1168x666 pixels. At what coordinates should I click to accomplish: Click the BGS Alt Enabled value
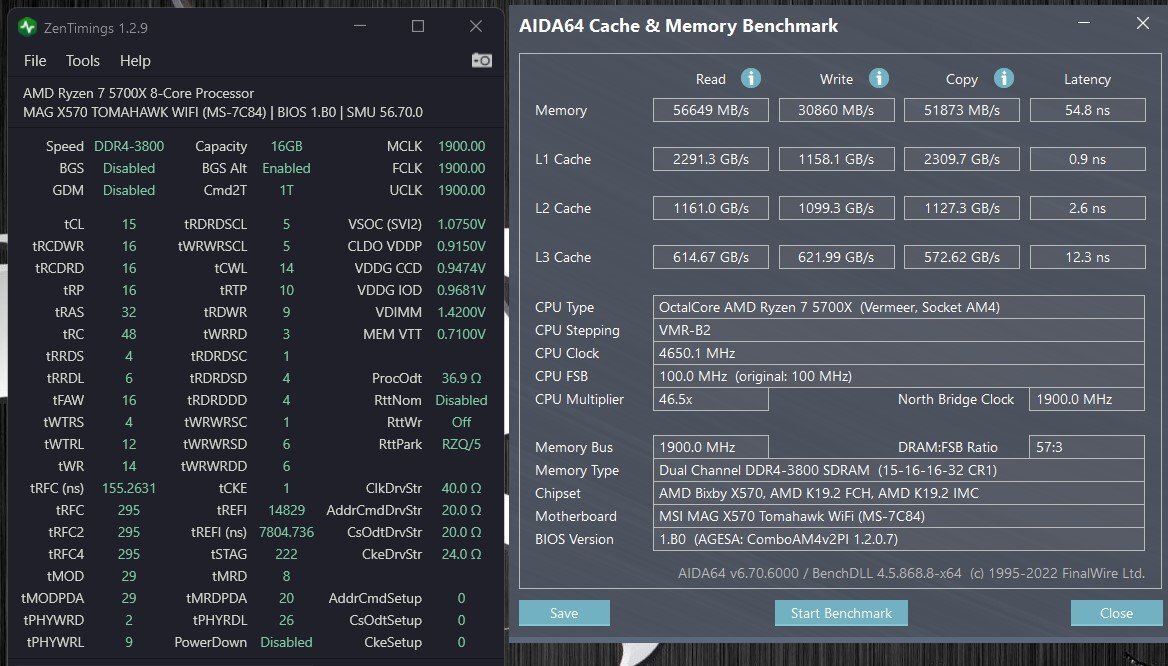(286, 168)
